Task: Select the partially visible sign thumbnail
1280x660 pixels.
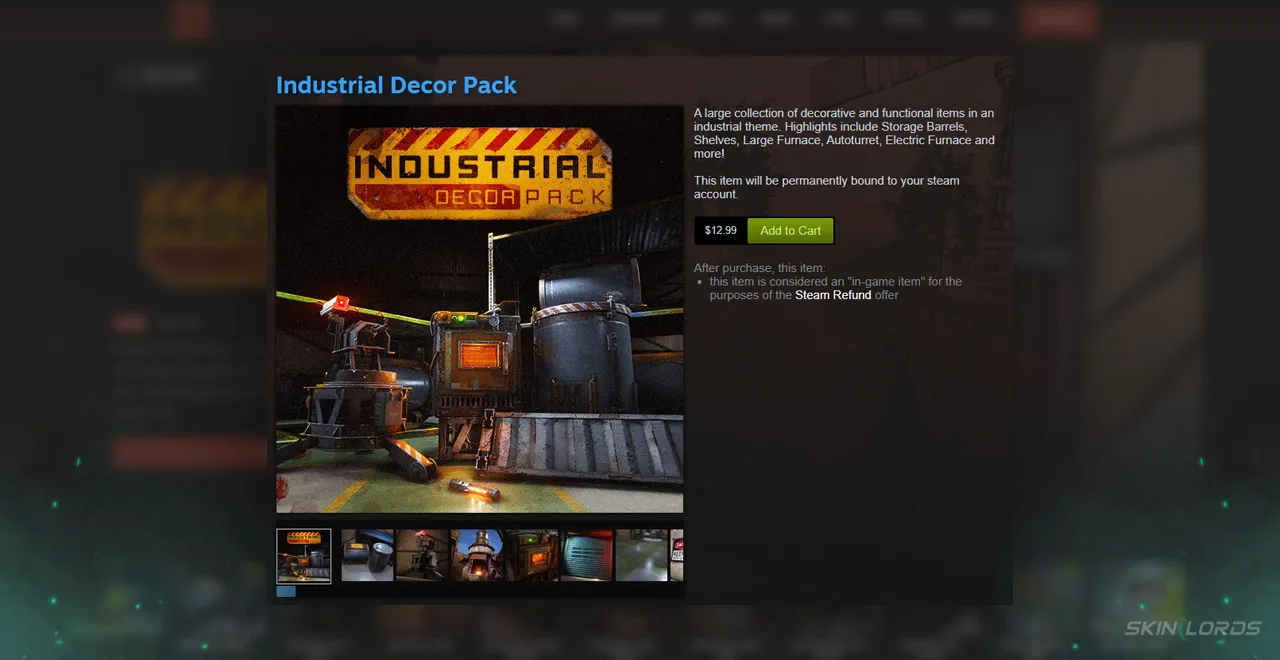Action: [677, 556]
